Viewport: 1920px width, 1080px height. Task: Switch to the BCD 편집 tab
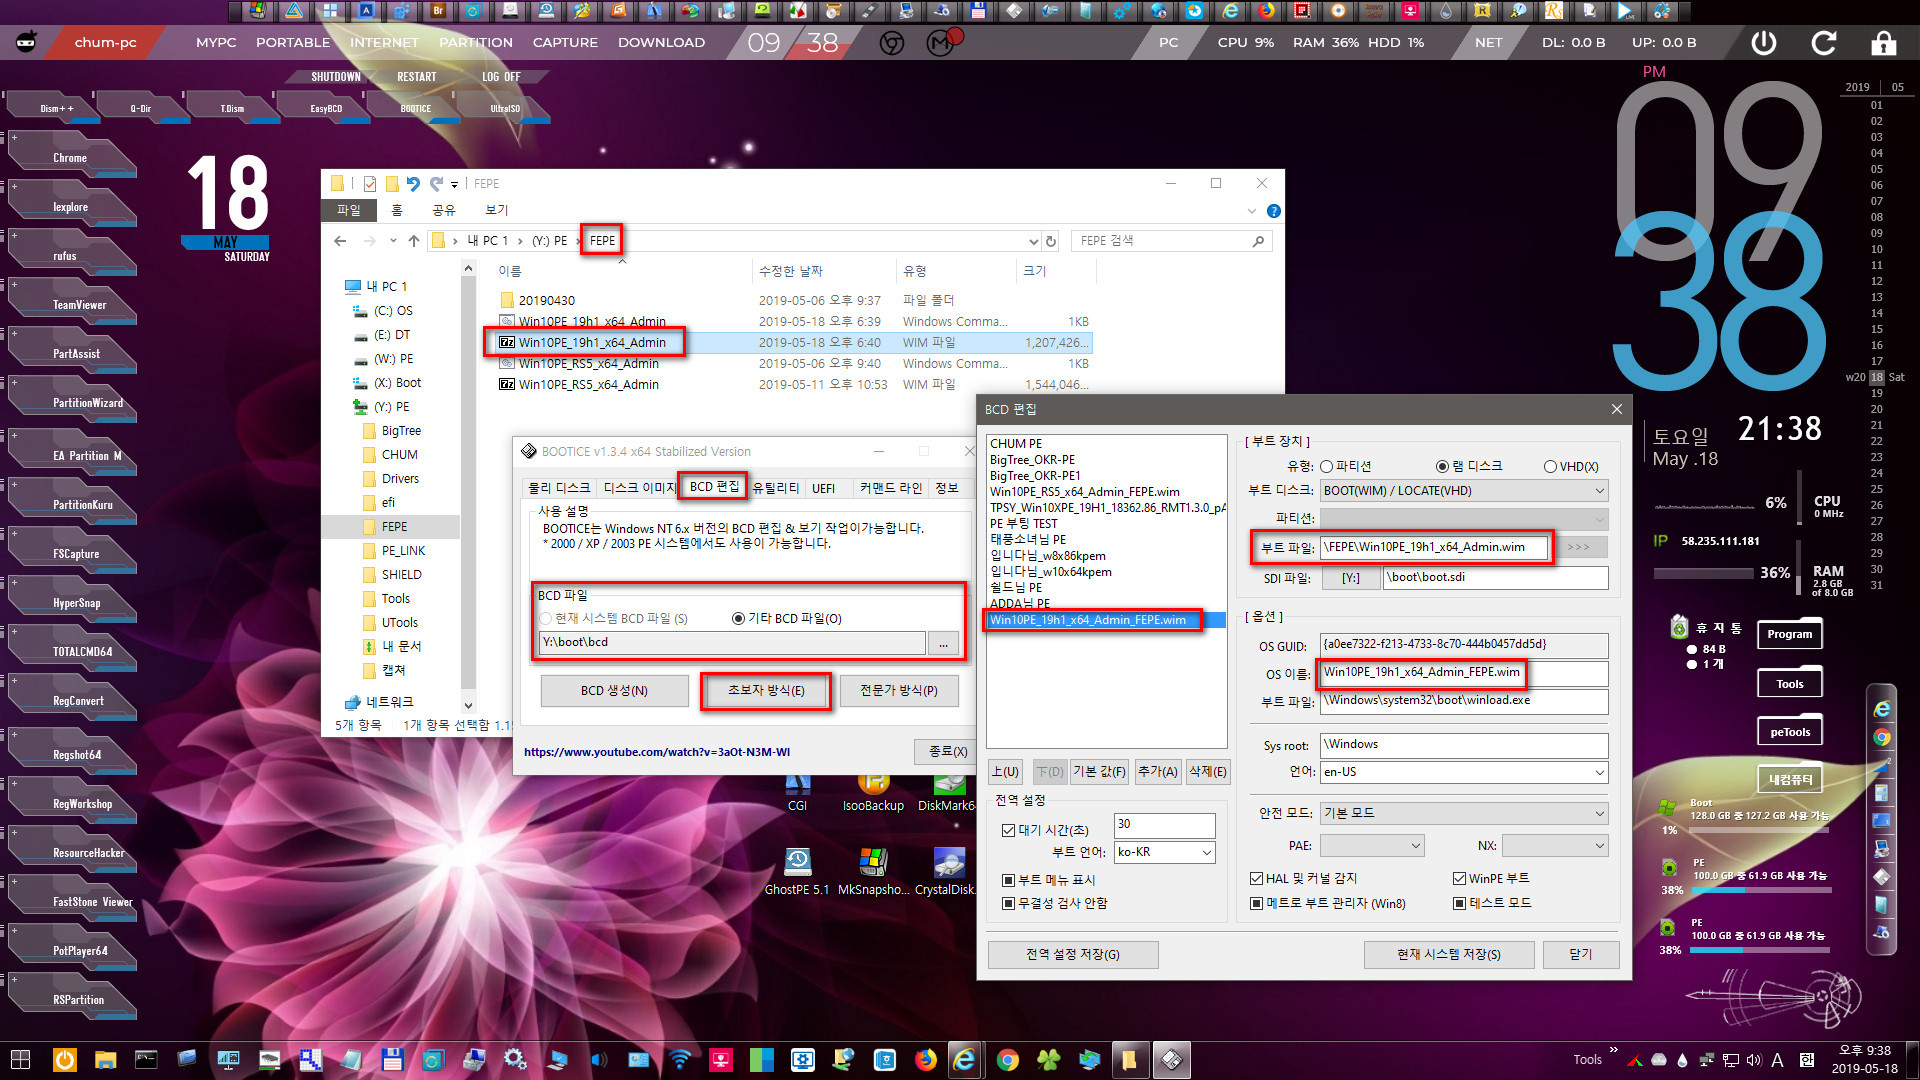tap(713, 487)
